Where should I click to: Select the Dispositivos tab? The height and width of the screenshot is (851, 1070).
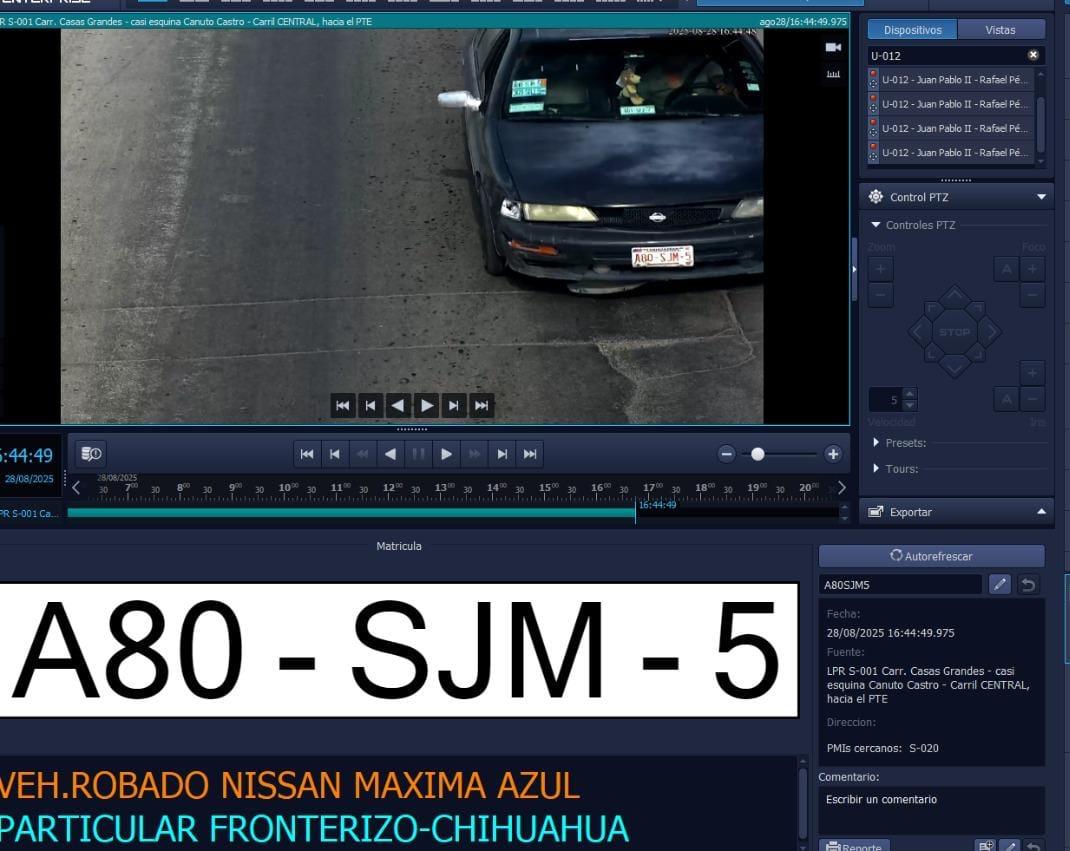912,30
